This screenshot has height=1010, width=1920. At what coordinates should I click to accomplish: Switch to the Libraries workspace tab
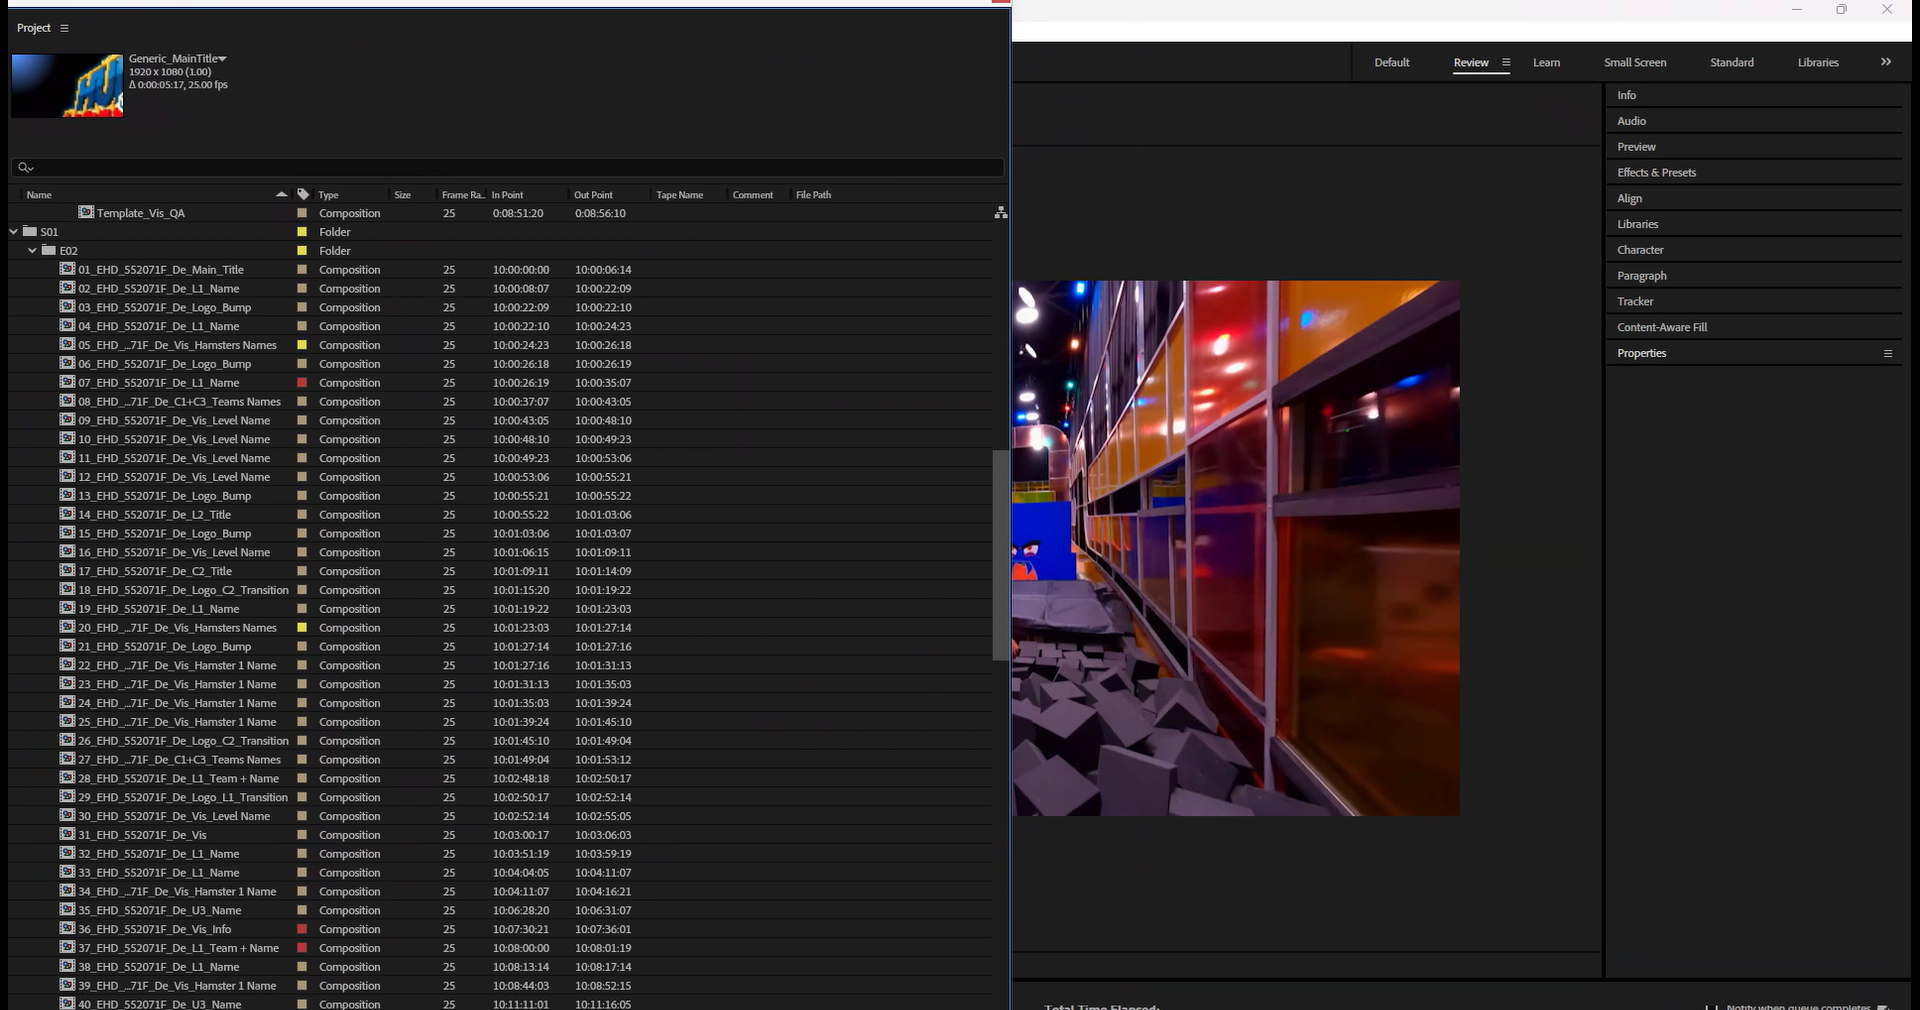[1818, 62]
